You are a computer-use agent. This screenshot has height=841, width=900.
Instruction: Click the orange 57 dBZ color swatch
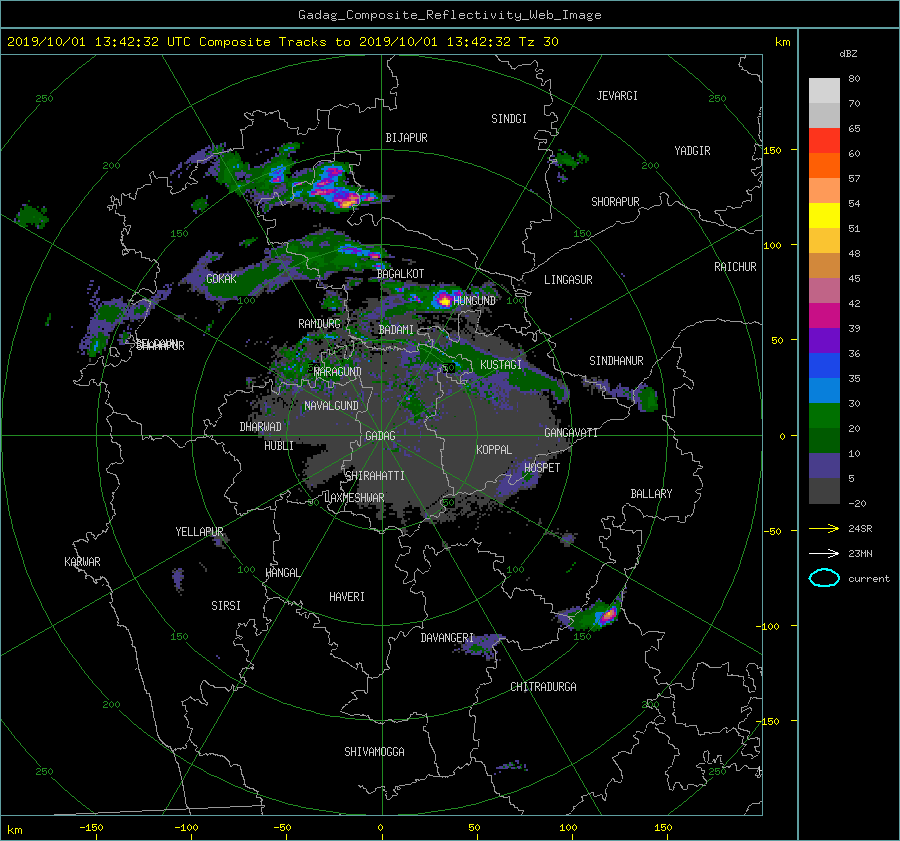824,166
